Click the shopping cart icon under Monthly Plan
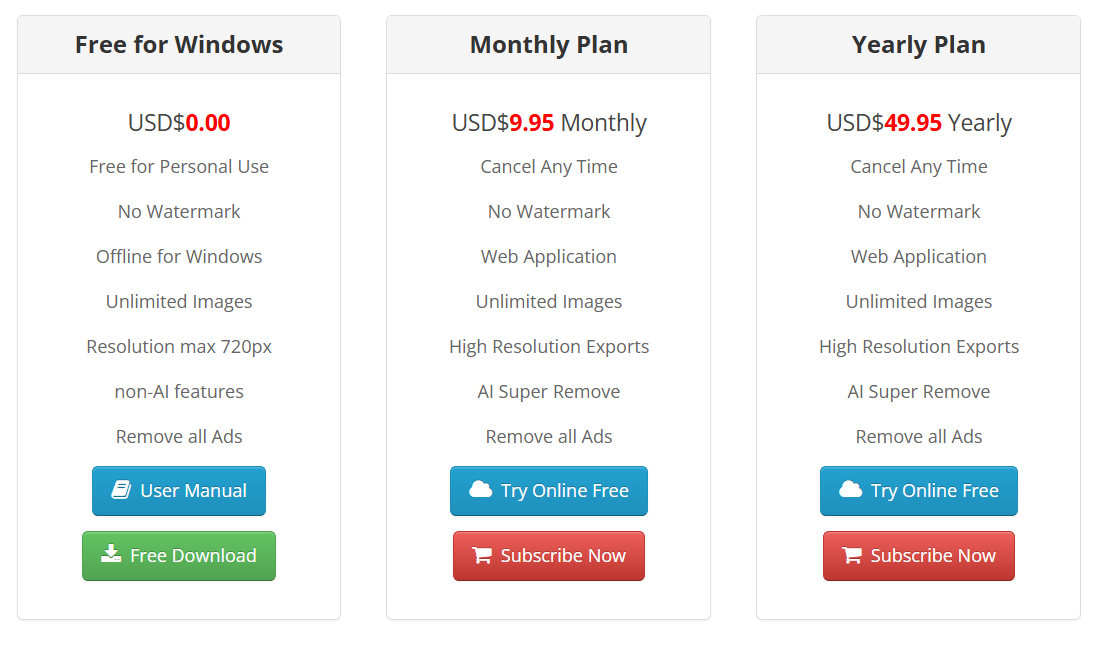Screen dimensions: 1098x646 tap(482, 555)
